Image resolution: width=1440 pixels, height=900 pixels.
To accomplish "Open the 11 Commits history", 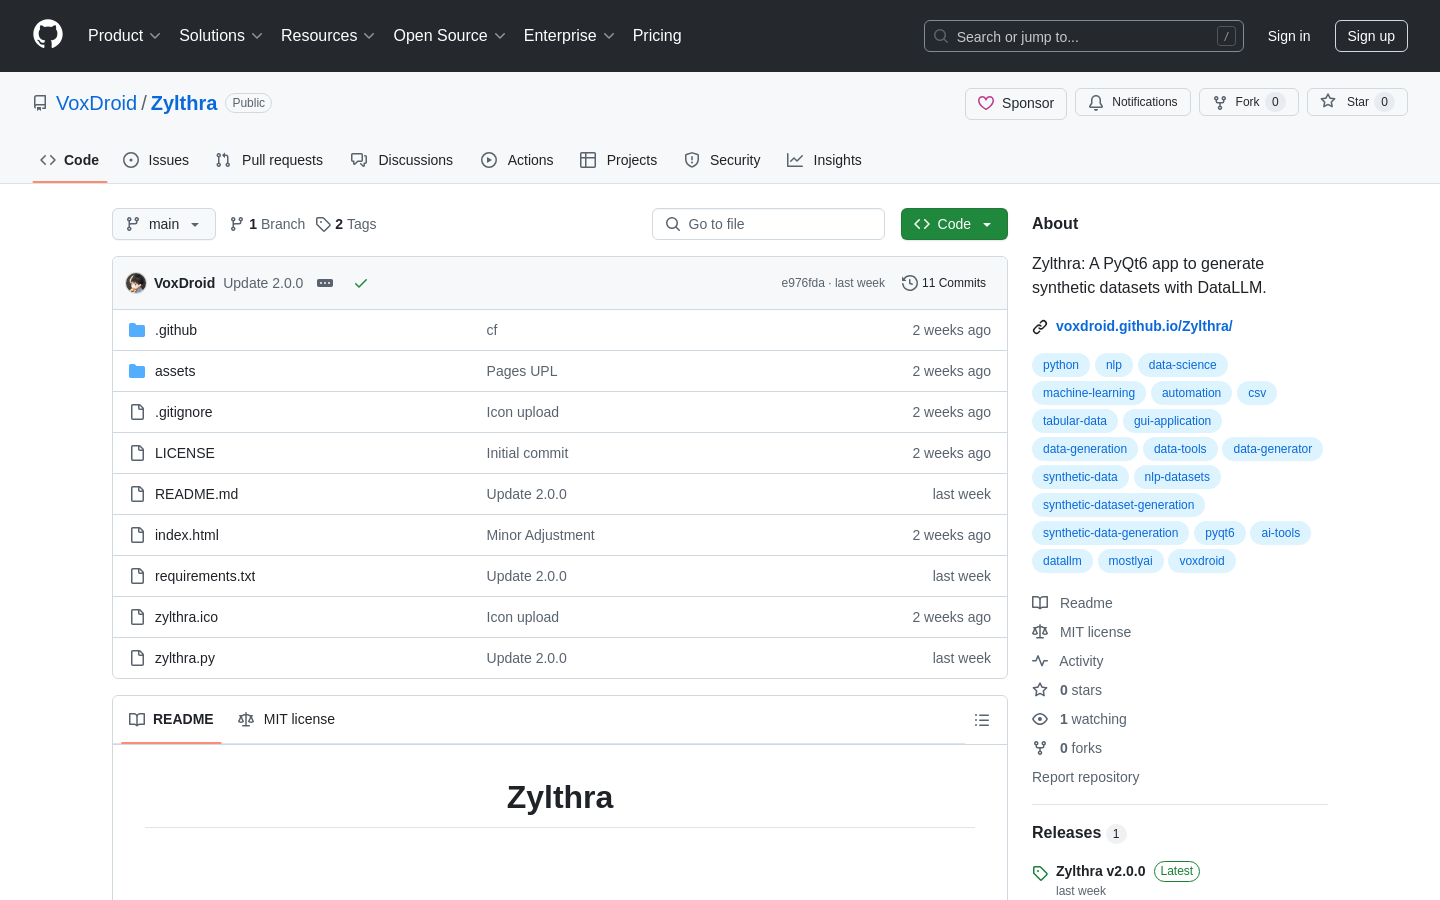I will point(944,283).
